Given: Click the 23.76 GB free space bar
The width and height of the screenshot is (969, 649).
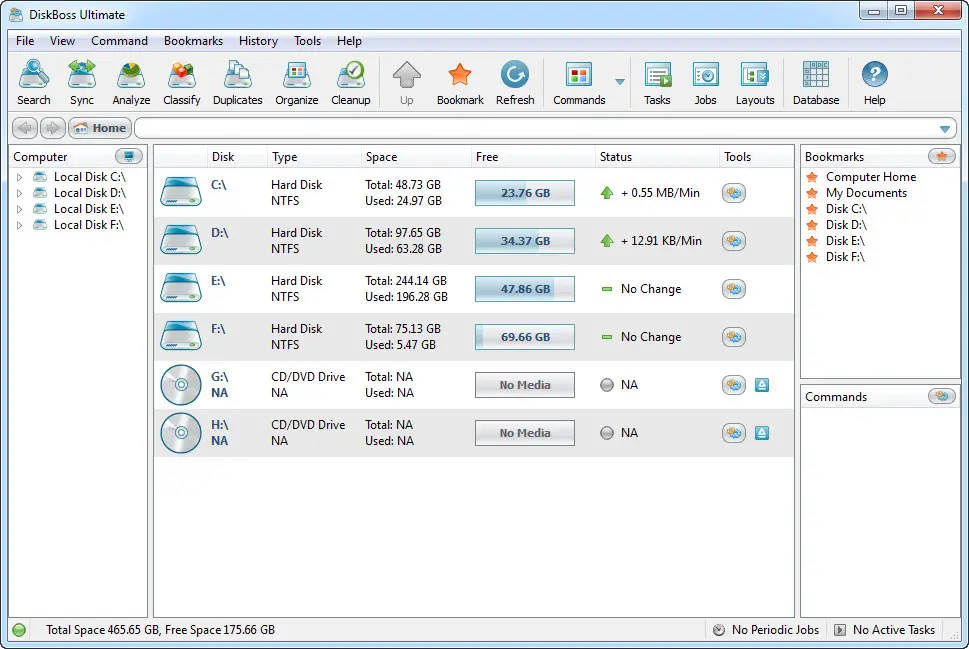Looking at the screenshot, I should click(525, 193).
